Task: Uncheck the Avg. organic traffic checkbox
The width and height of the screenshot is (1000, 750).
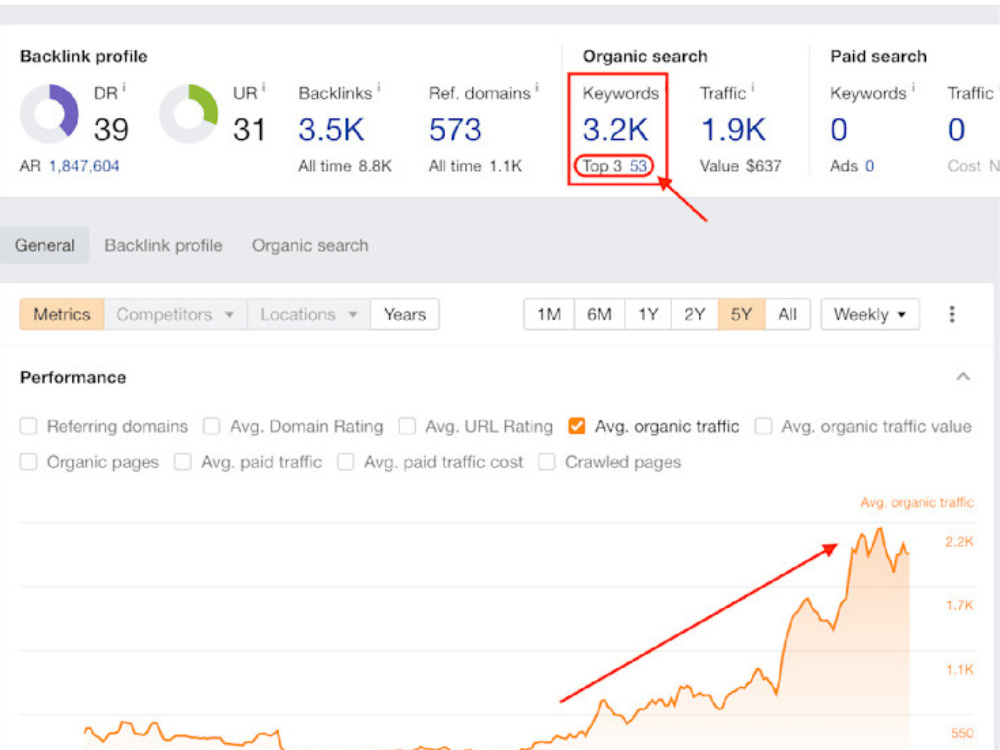Action: click(x=577, y=426)
